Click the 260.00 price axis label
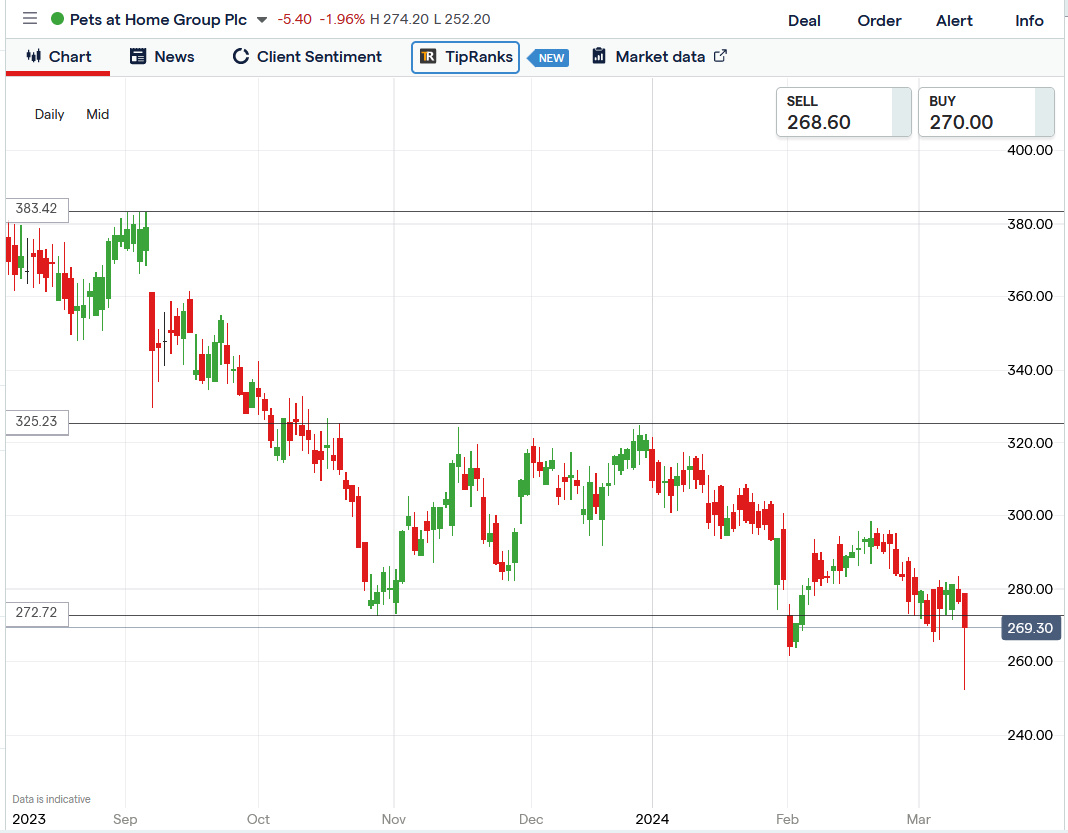The height and width of the screenshot is (833, 1068). tap(1030, 661)
